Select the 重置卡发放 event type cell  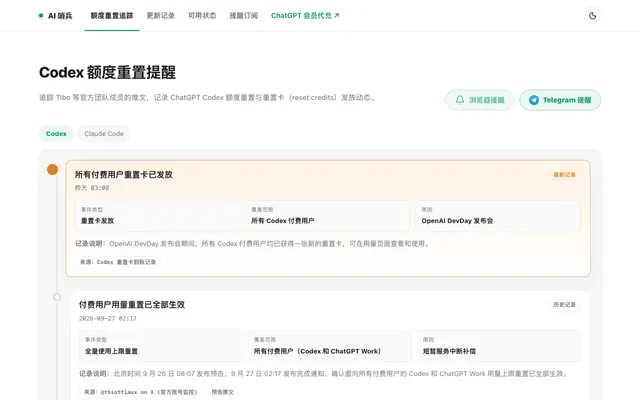(161, 216)
